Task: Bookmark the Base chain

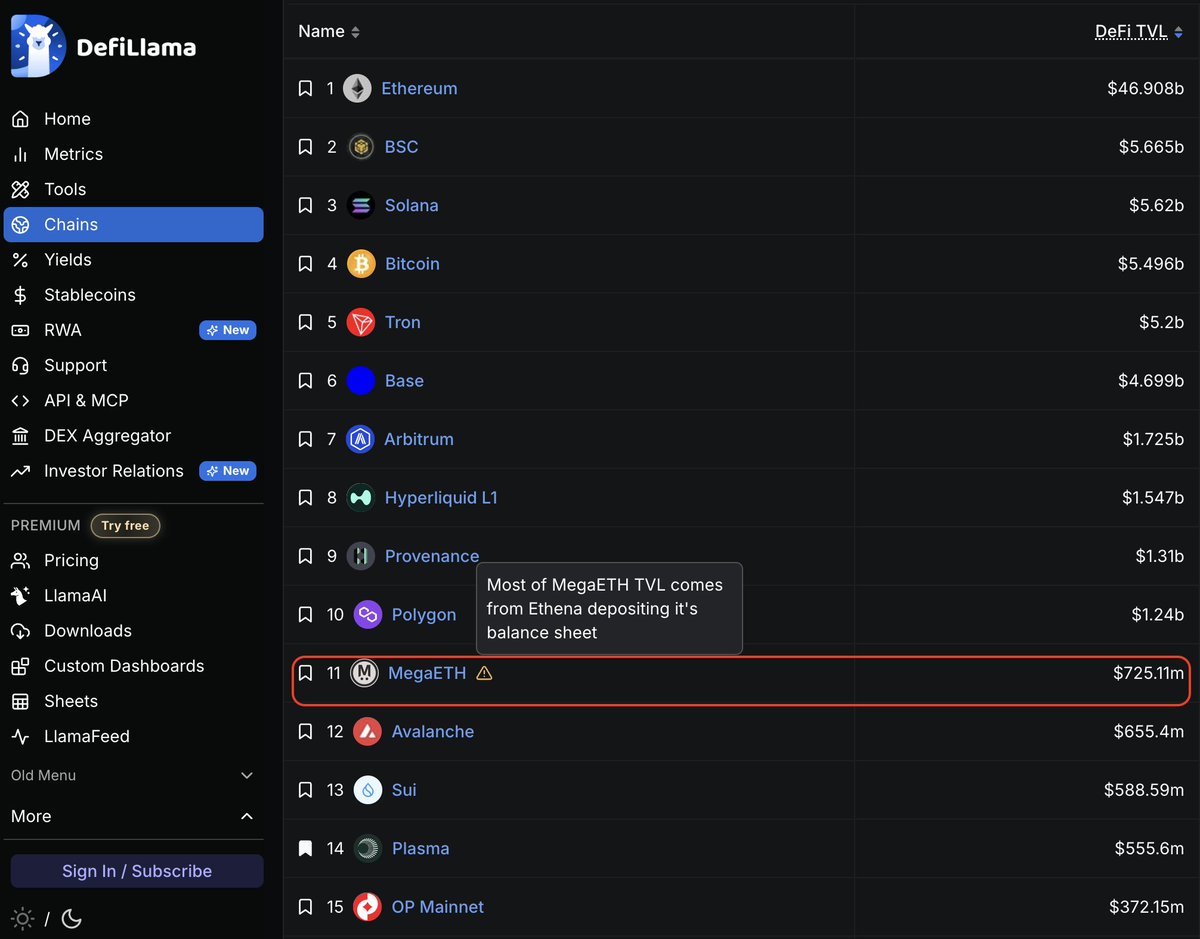Action: (x=306, y=381)
